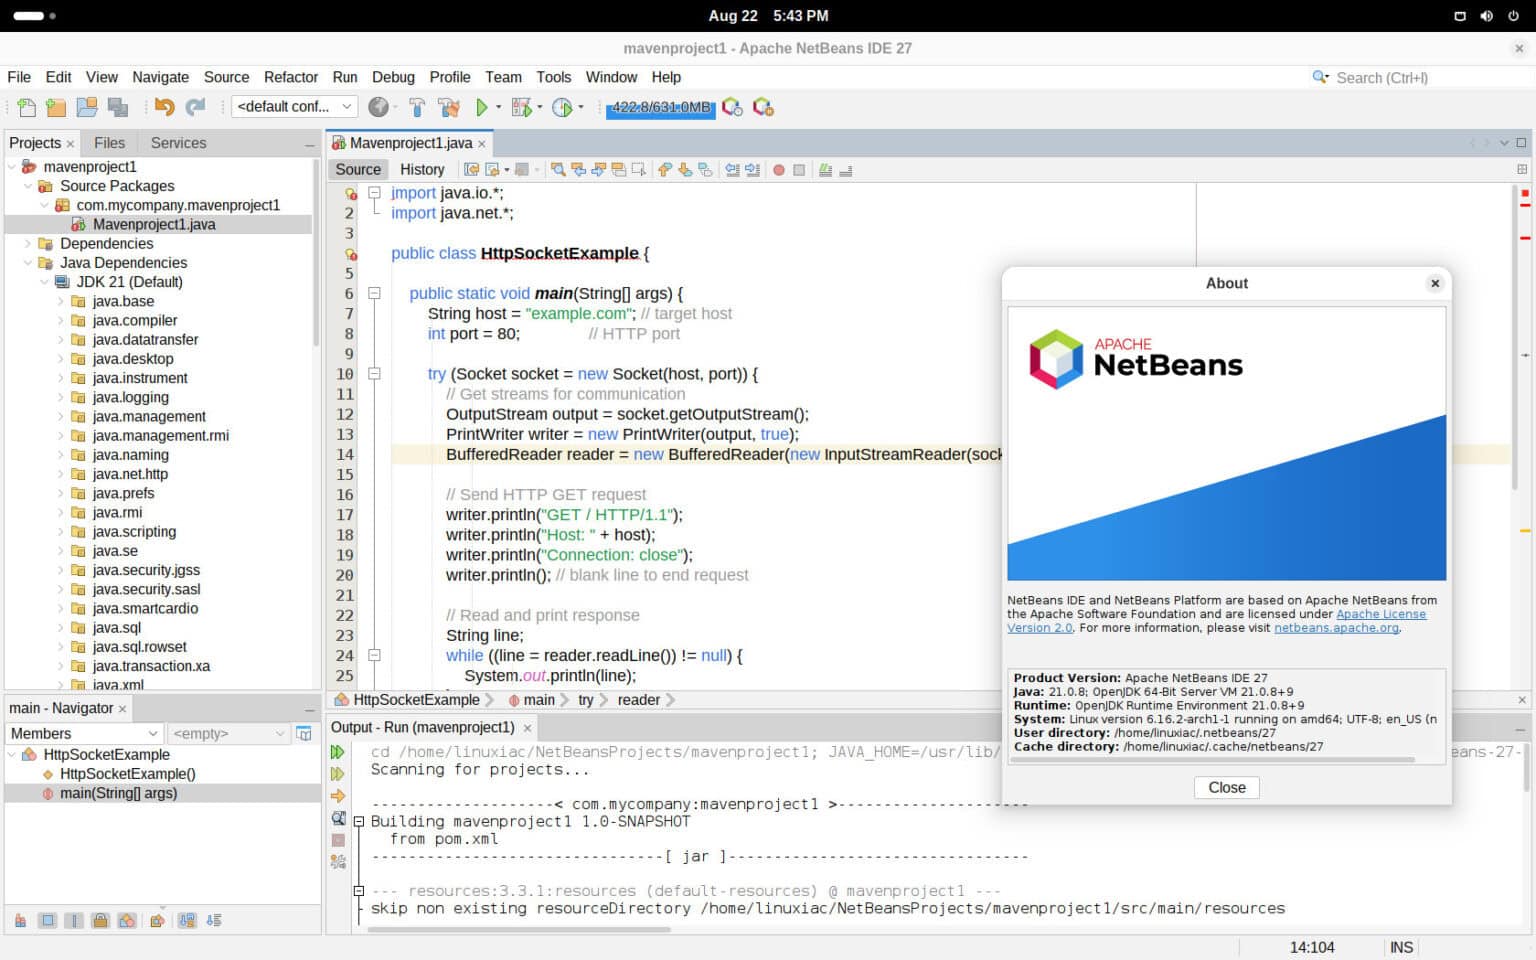The image size is (1536, 960).
Task: Switch to the History tab in editor
Action: tap(422, 169)
